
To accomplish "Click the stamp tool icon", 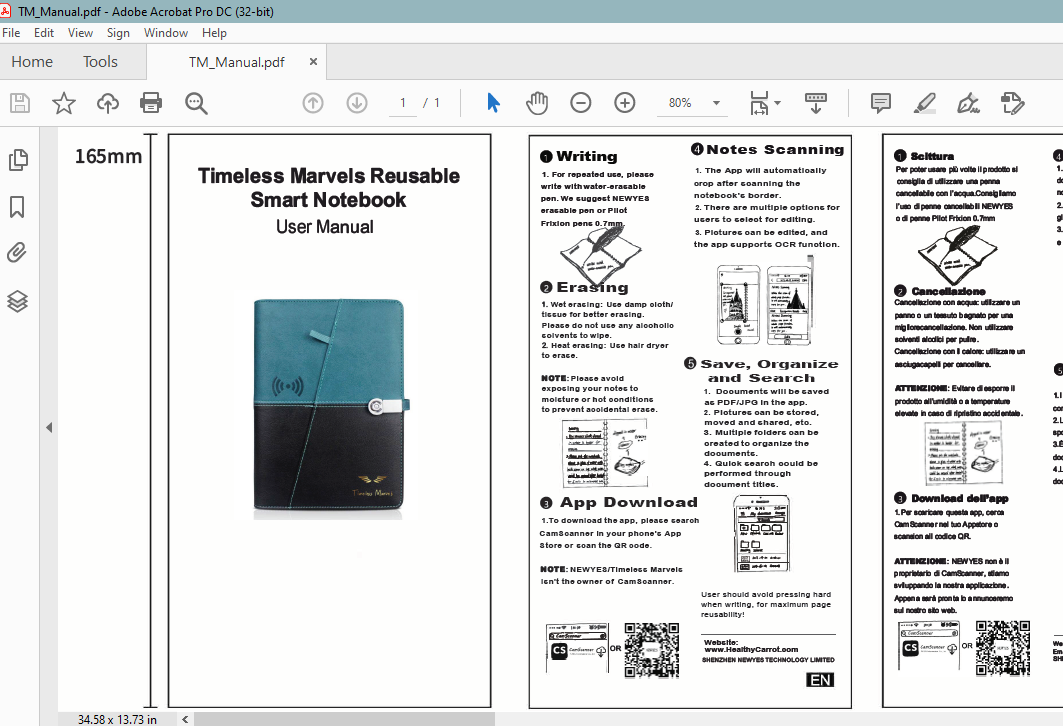I will click(1012, 103).
